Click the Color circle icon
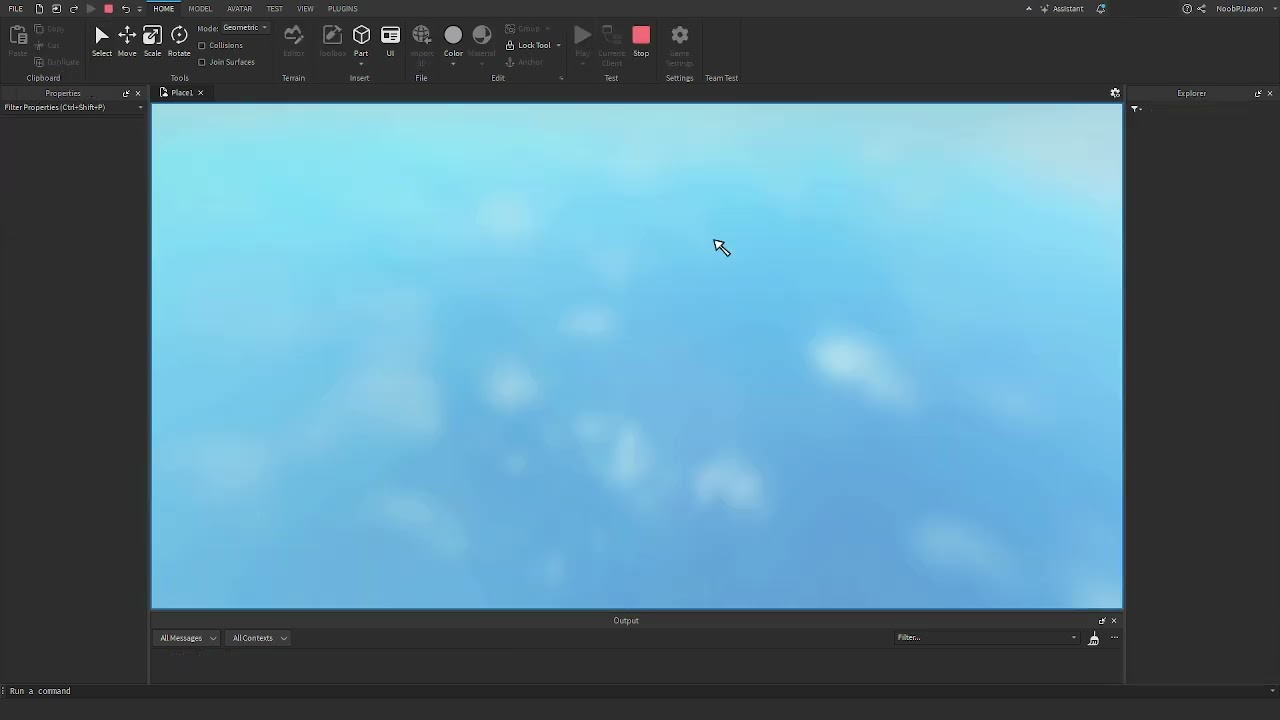The image size is (1280, 720). pyautogui.click(x=453, y=36)
